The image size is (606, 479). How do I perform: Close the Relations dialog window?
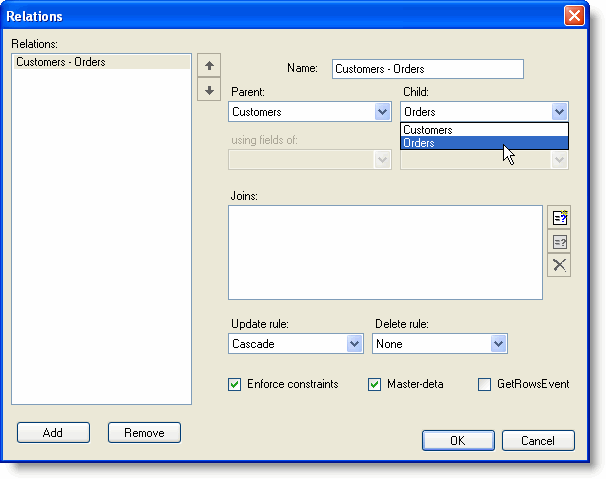tap(573, 16)
